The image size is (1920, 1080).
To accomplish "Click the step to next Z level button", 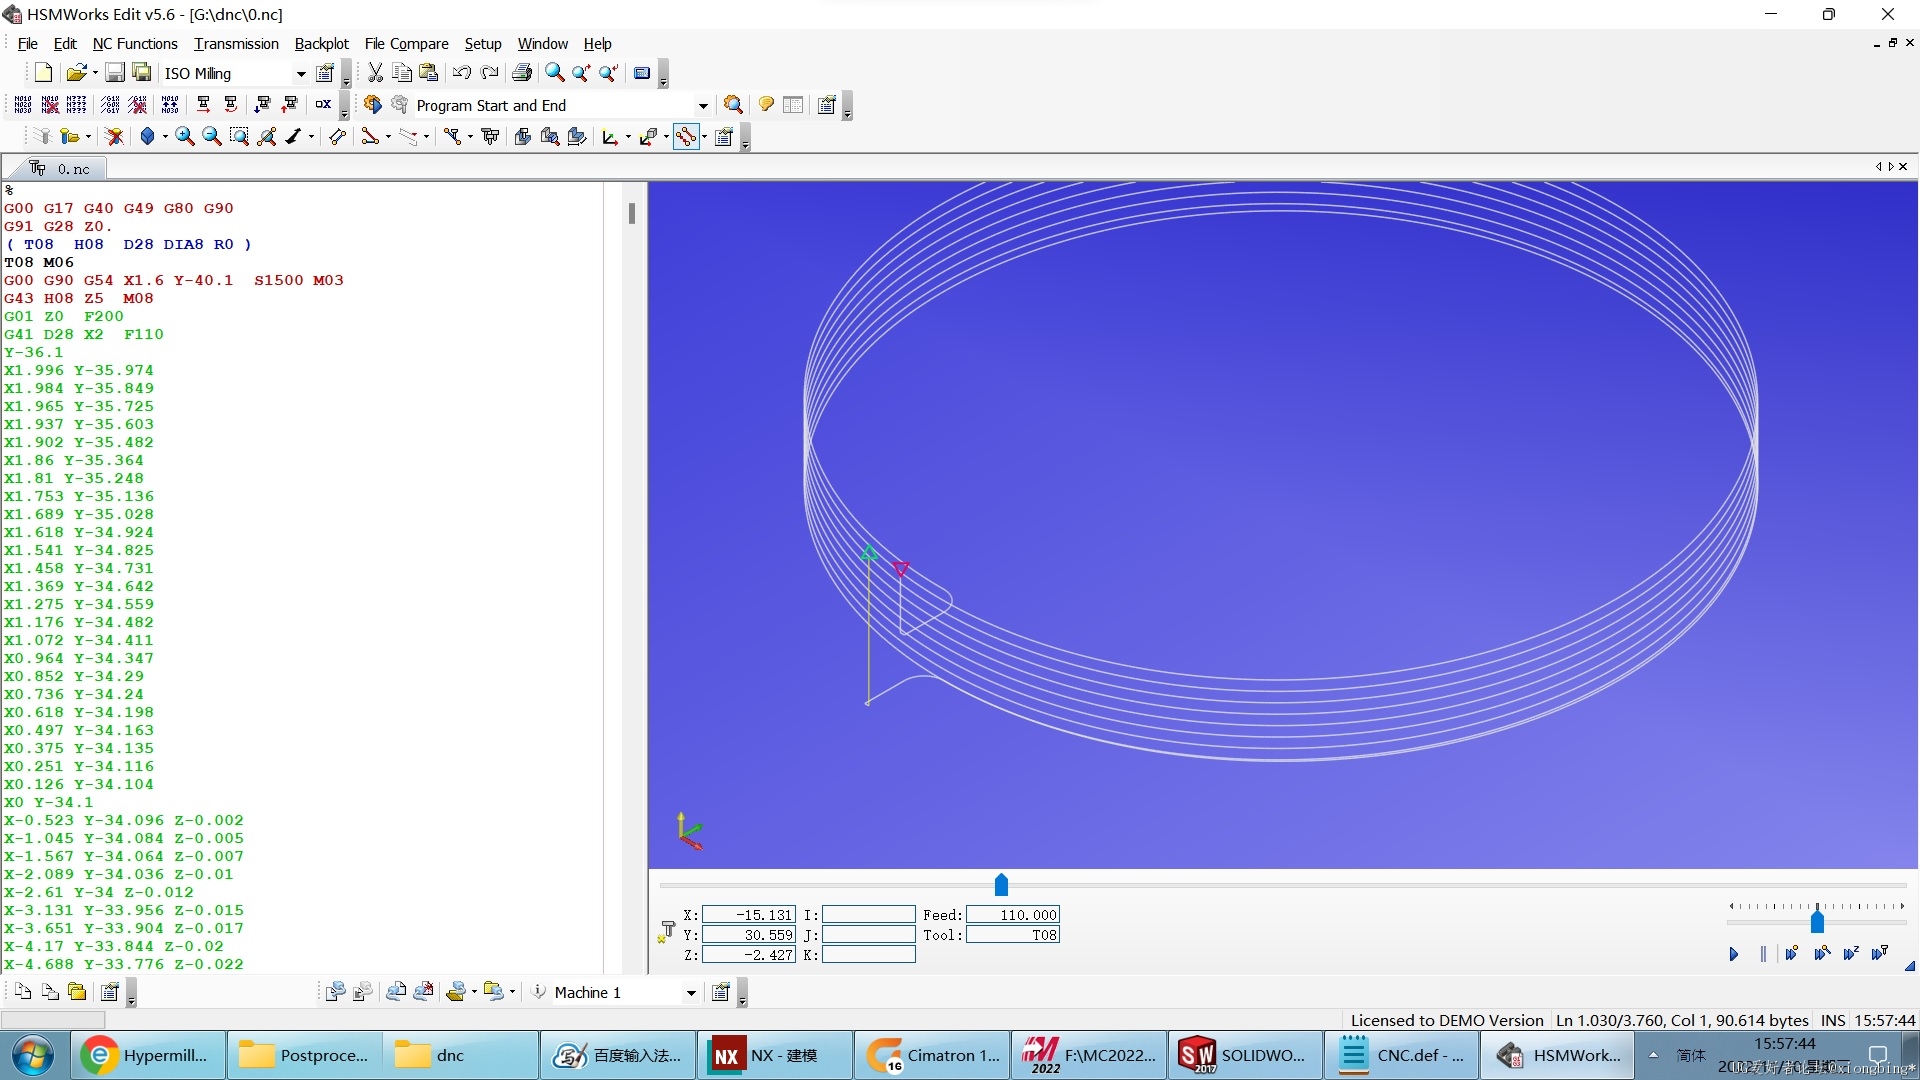I will click(x=1851, y=954).
